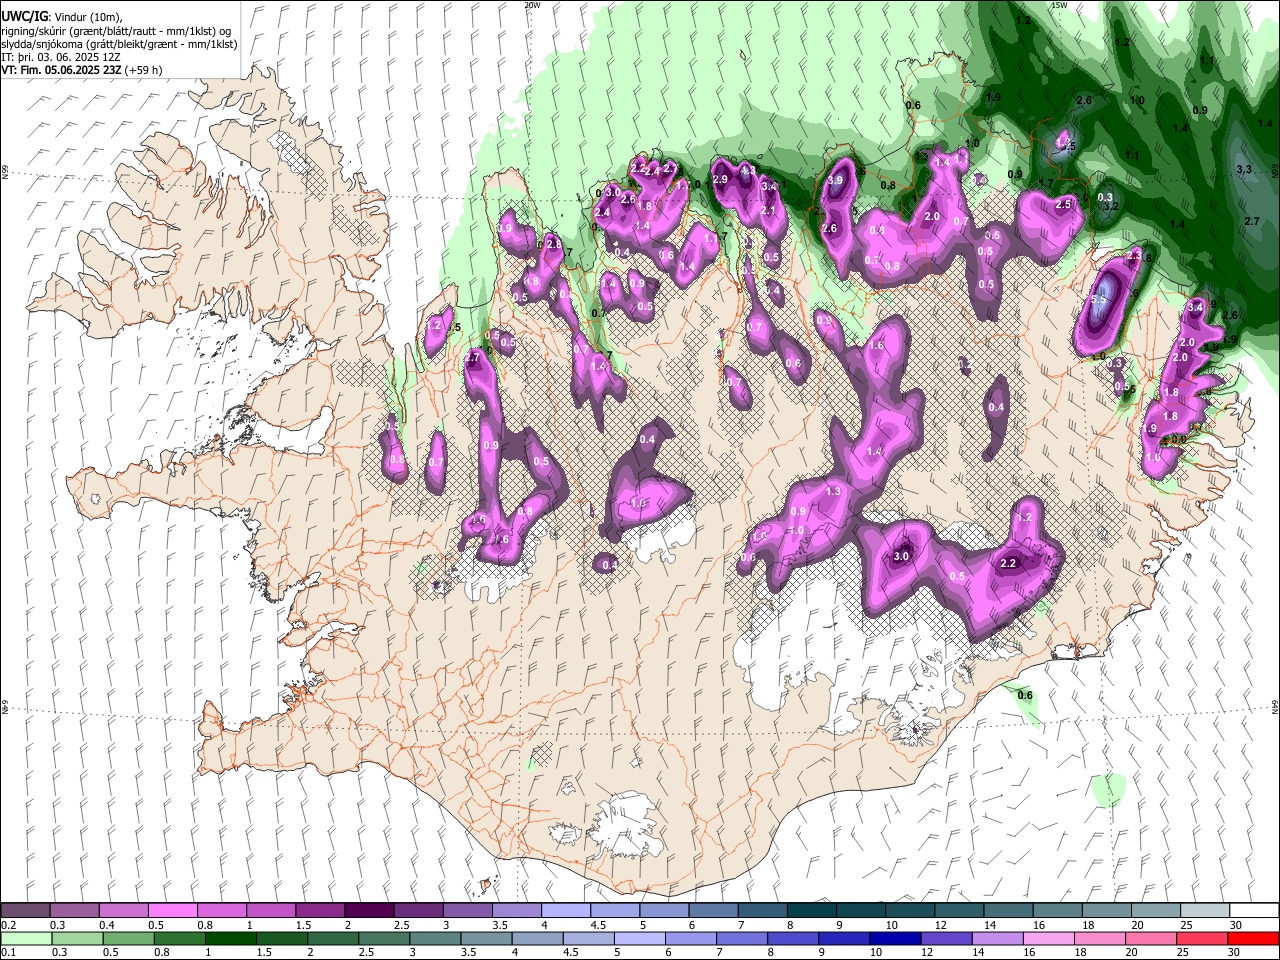Pick the snowfall legend swatch labelled 9
1280x960 pixels.
pyautogui.click(x=860, y=910)
